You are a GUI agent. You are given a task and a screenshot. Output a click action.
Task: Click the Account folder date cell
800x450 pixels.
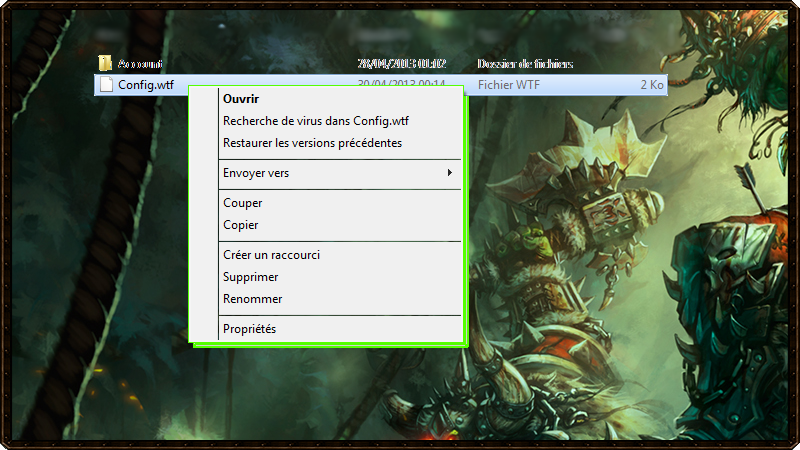coord(402,64)
